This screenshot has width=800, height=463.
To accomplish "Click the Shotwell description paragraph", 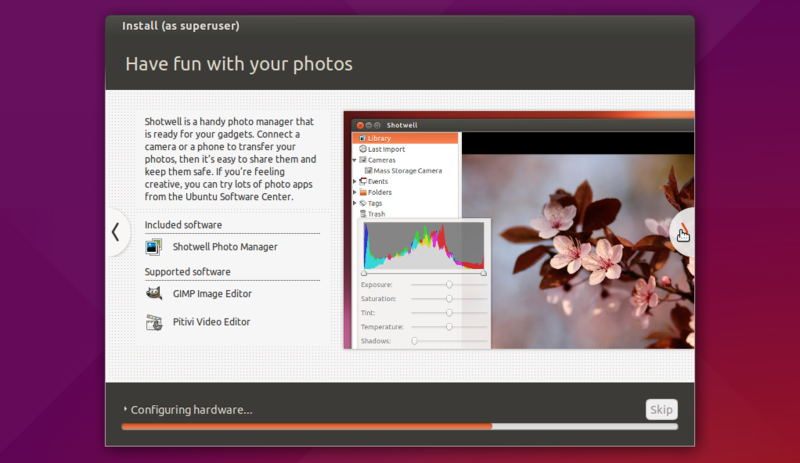I will pos(231,159).
